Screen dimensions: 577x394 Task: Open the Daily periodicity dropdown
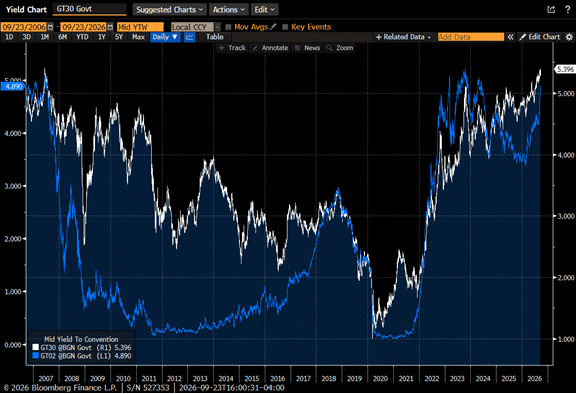tap(165, 37)
